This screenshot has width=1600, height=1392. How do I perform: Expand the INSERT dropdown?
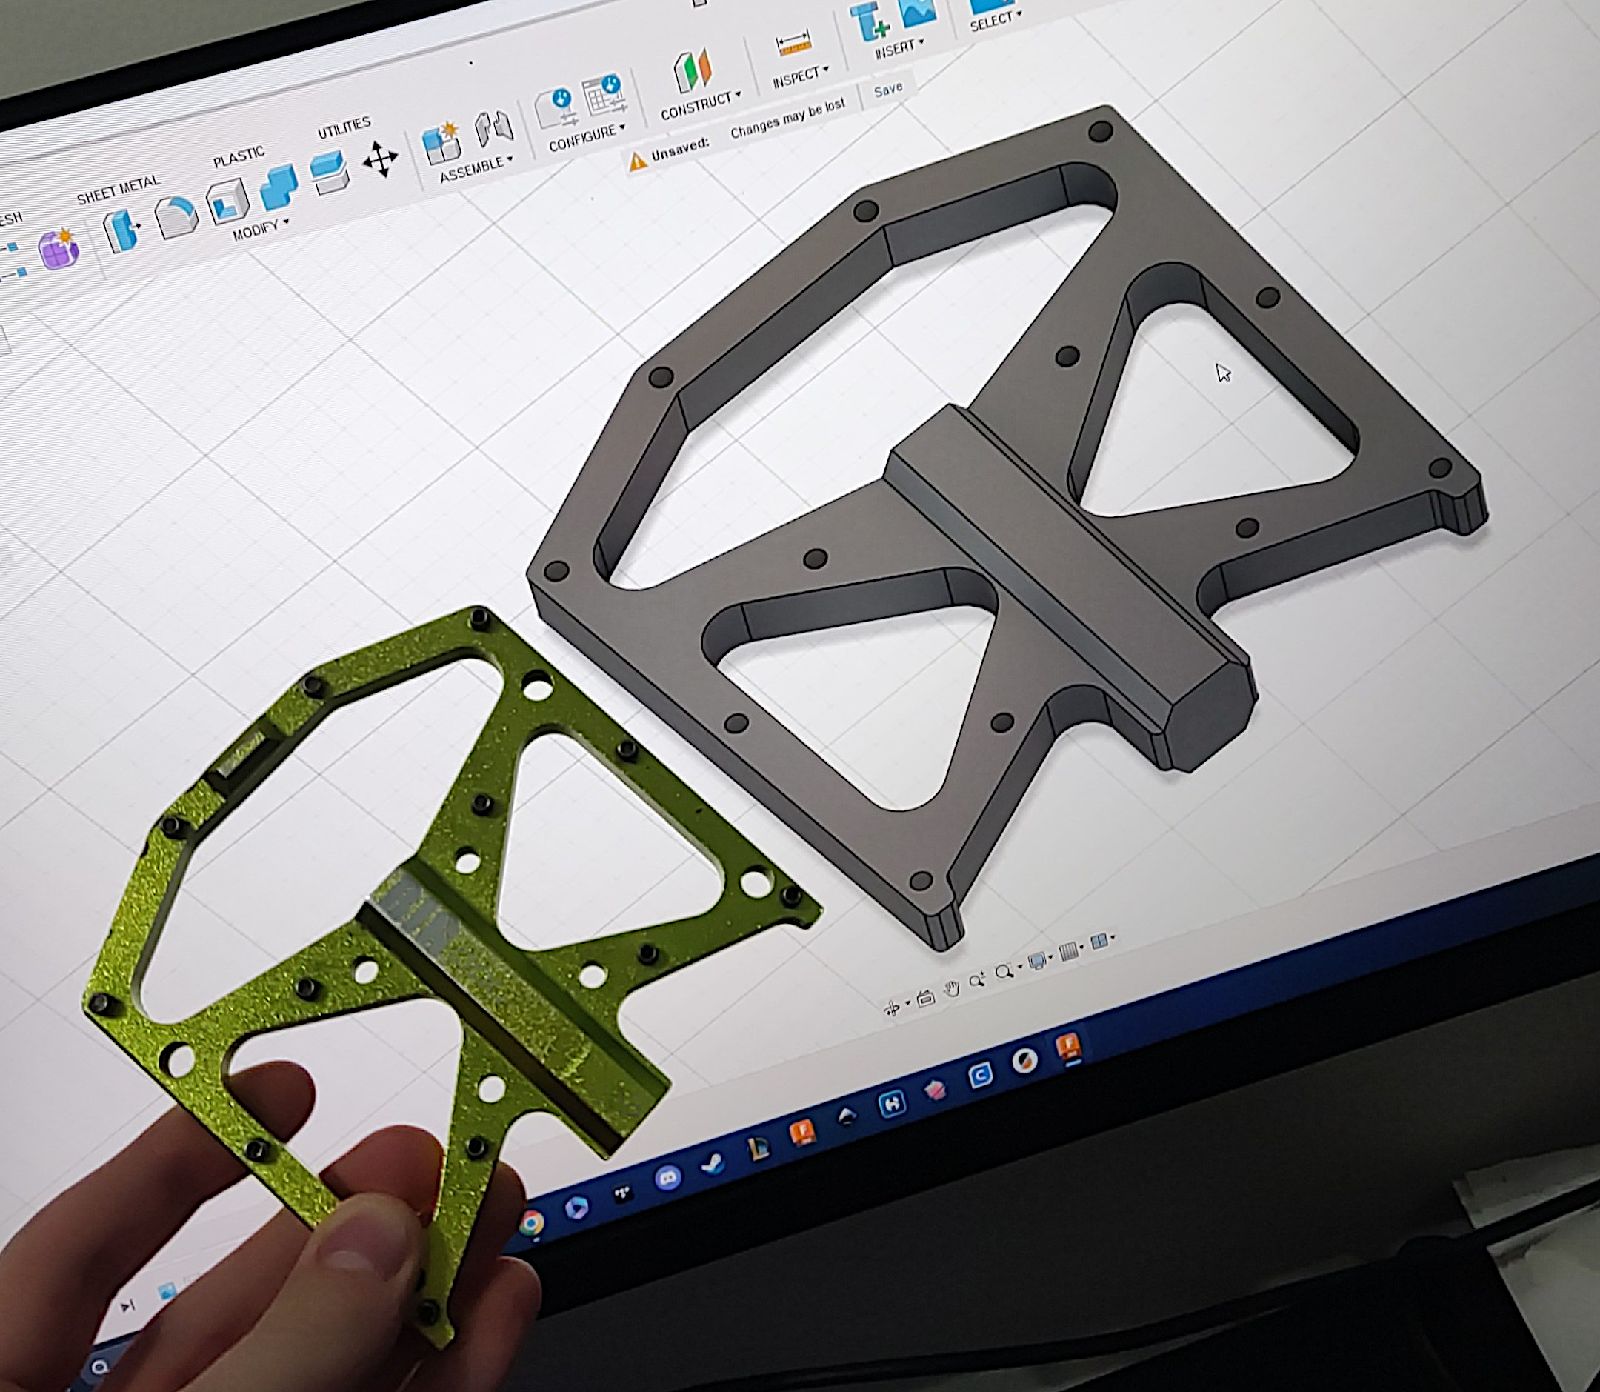pos(900,47)
